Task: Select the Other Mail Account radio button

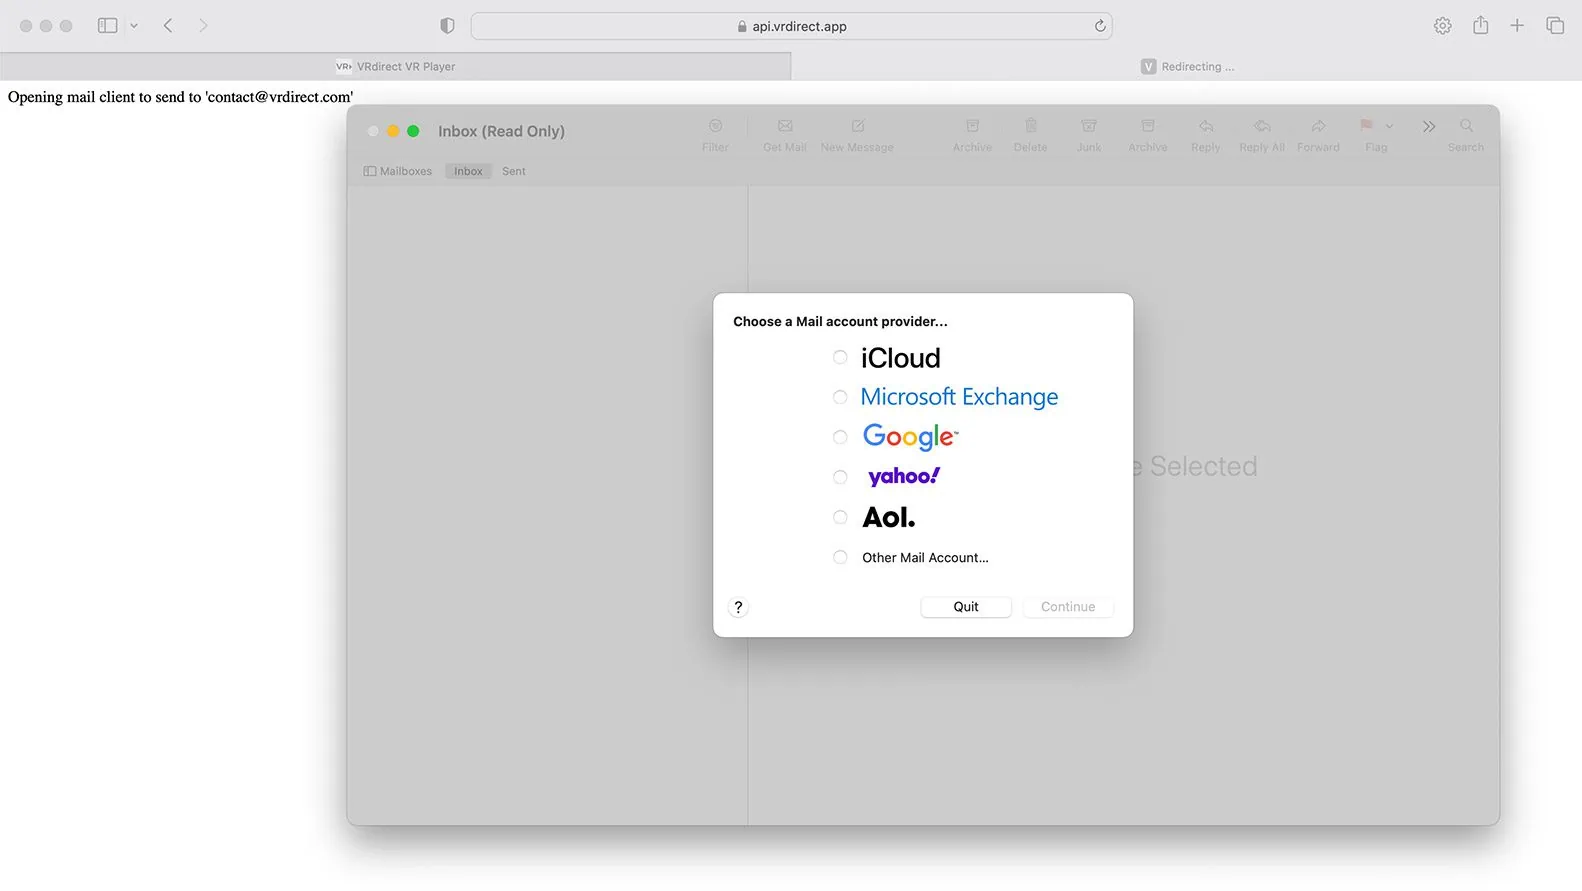Action: coord(840,557)
